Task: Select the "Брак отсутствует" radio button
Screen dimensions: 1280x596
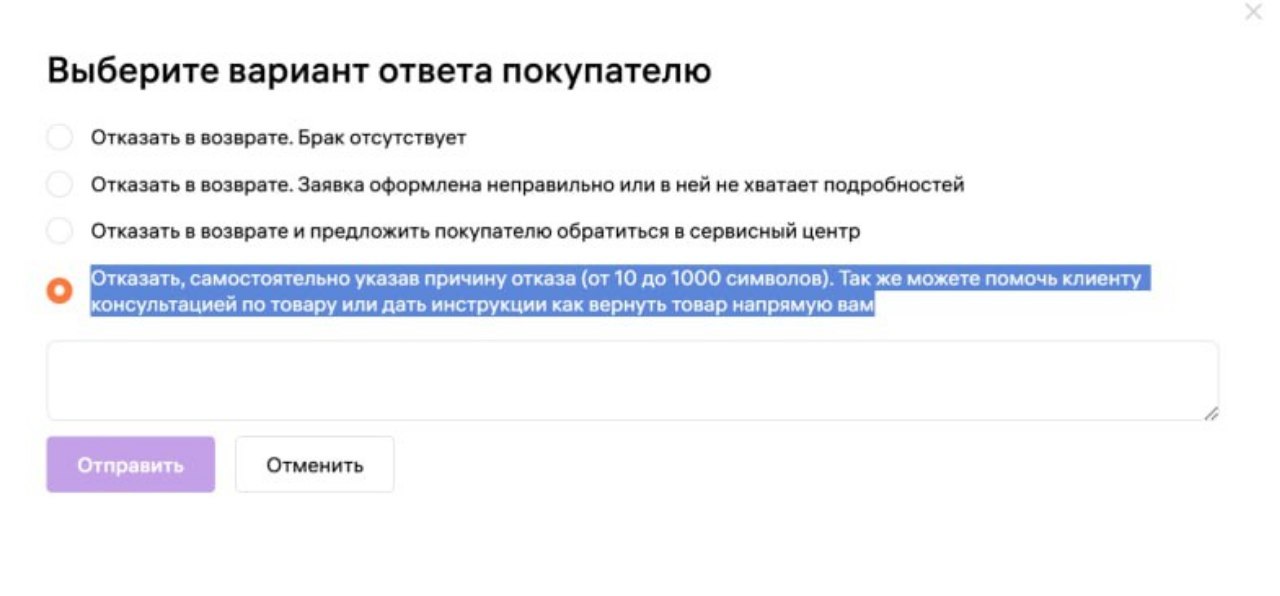Action: [x=60, y=138]
